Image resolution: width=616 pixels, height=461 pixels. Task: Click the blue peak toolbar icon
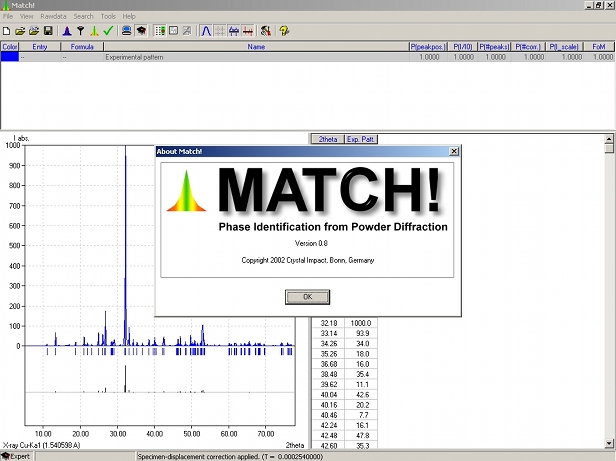[x=67, y=31]
